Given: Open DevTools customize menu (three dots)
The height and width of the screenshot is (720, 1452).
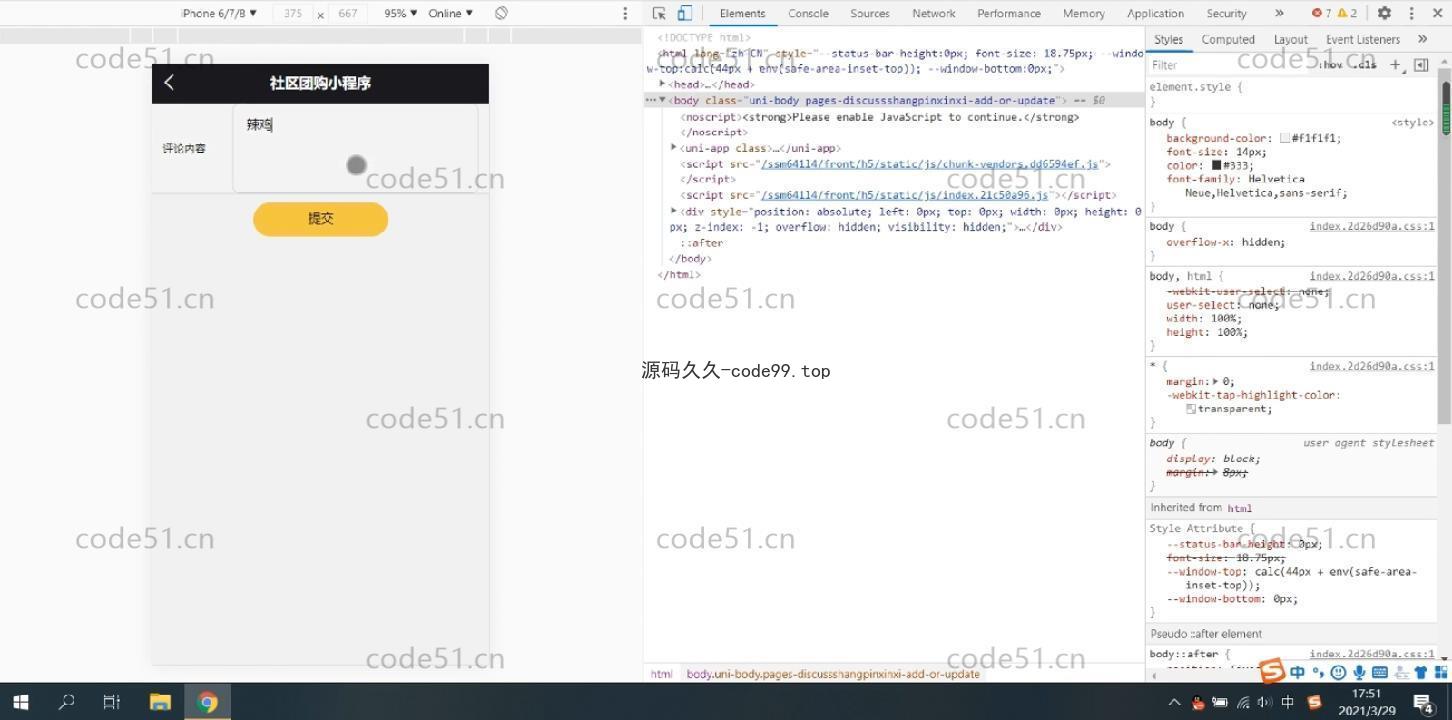Looking at the screenshot, I should pos(1411,13).
